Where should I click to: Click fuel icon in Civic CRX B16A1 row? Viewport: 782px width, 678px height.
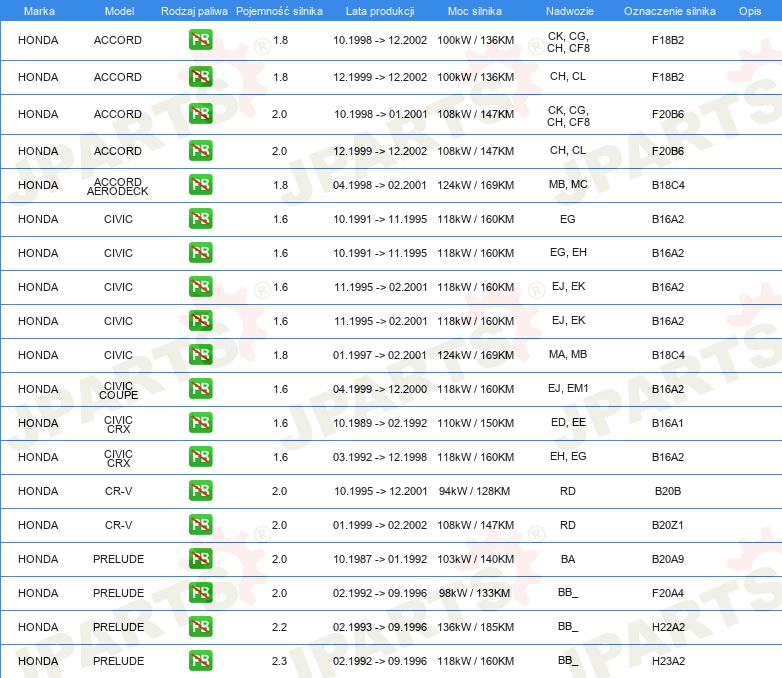(x=200, y=423)
